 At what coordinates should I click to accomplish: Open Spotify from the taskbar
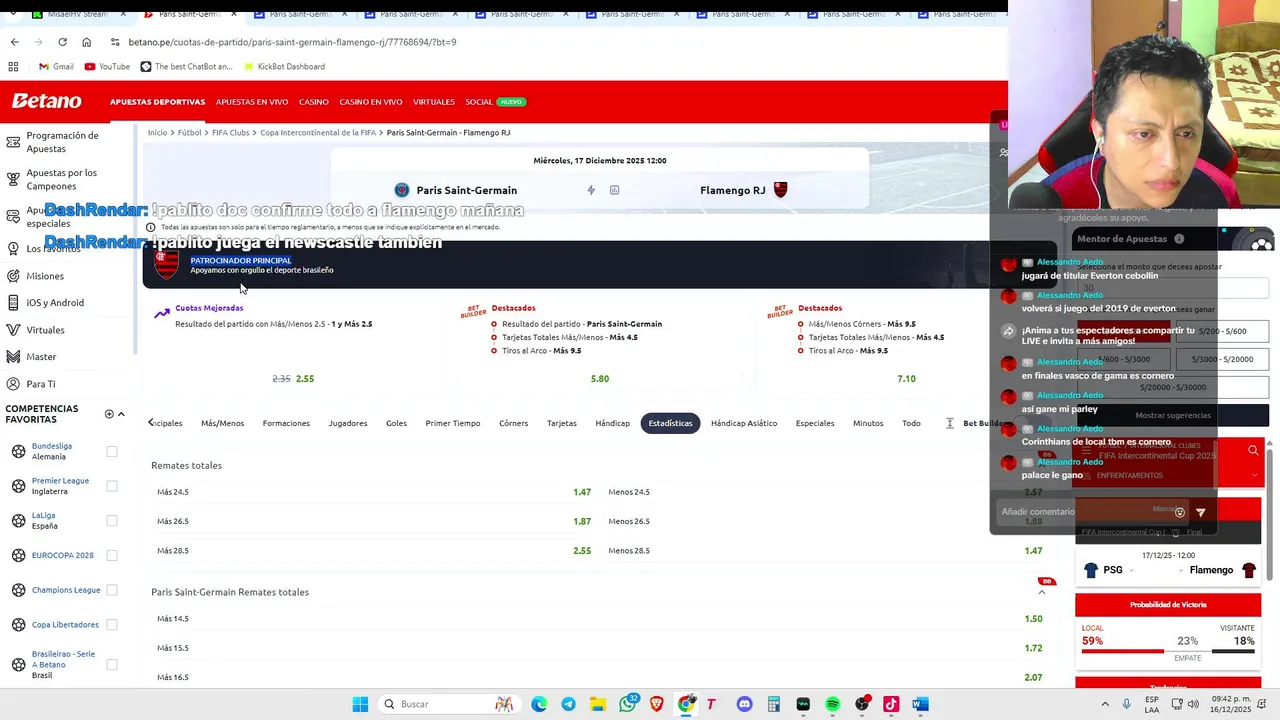(x=832, y=704)
